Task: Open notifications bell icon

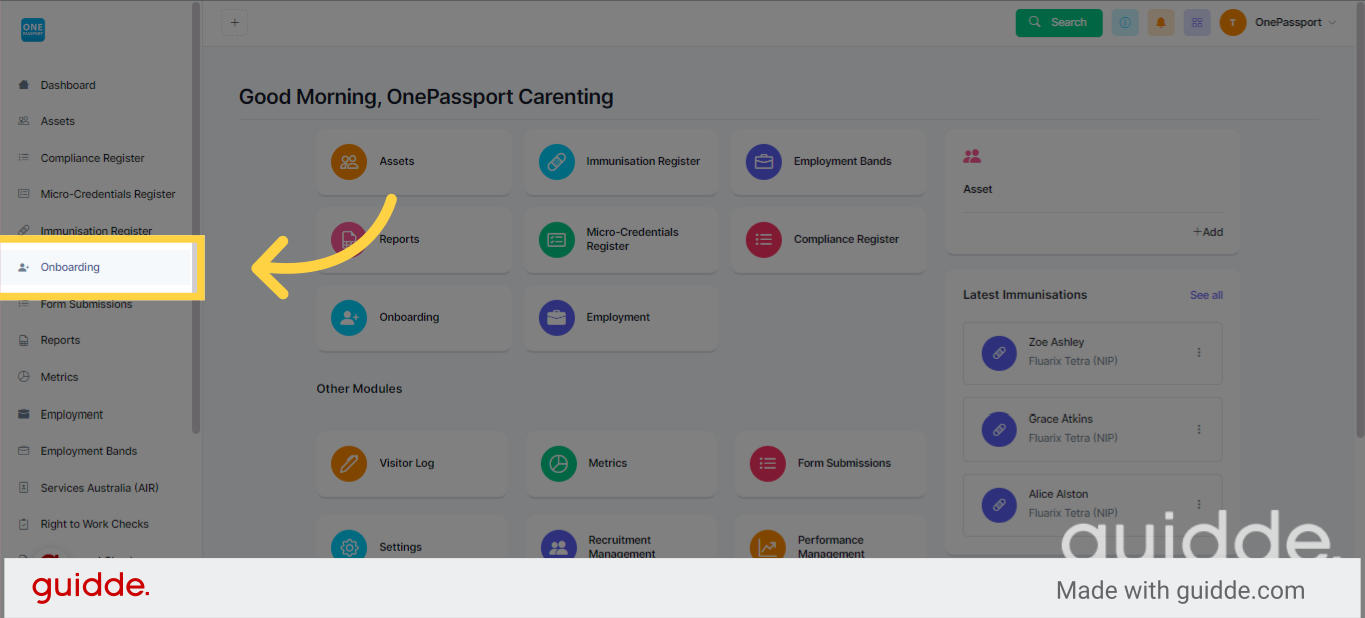Action: coord(1161,22)
